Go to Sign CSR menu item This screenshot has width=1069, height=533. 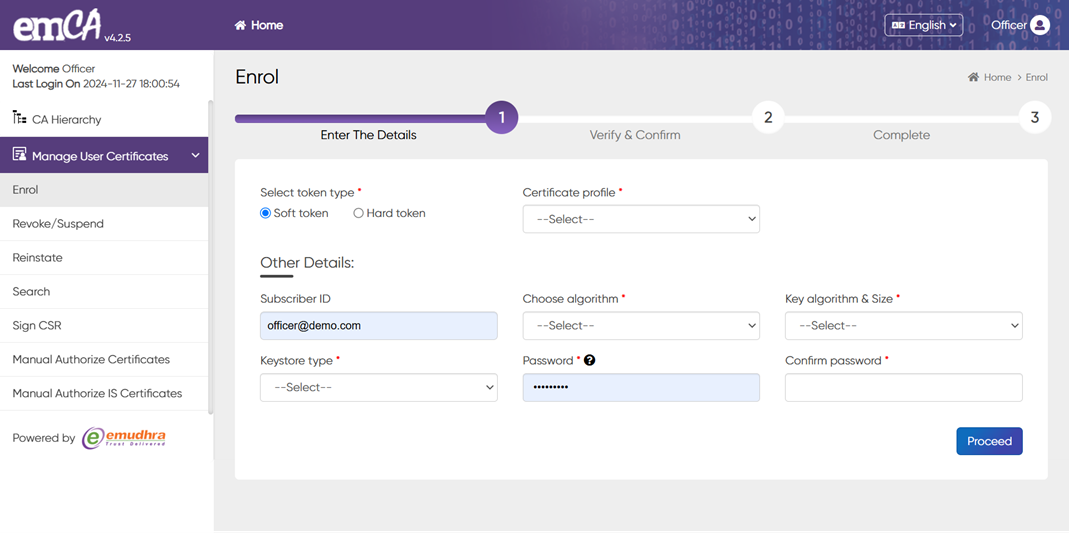(37, 326)
